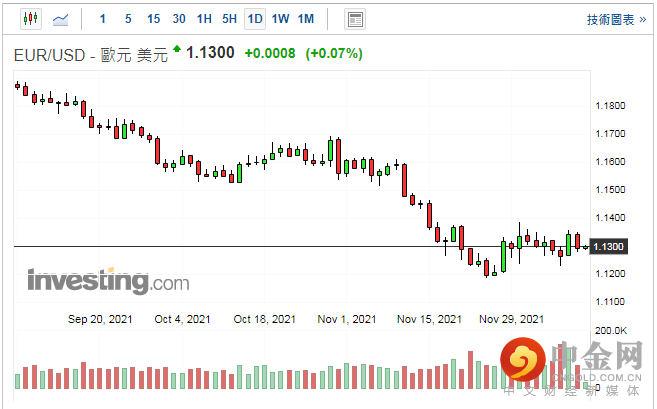Choose the 1H timeframe
This screenshot has width=657, height=409.
(204, 19)
